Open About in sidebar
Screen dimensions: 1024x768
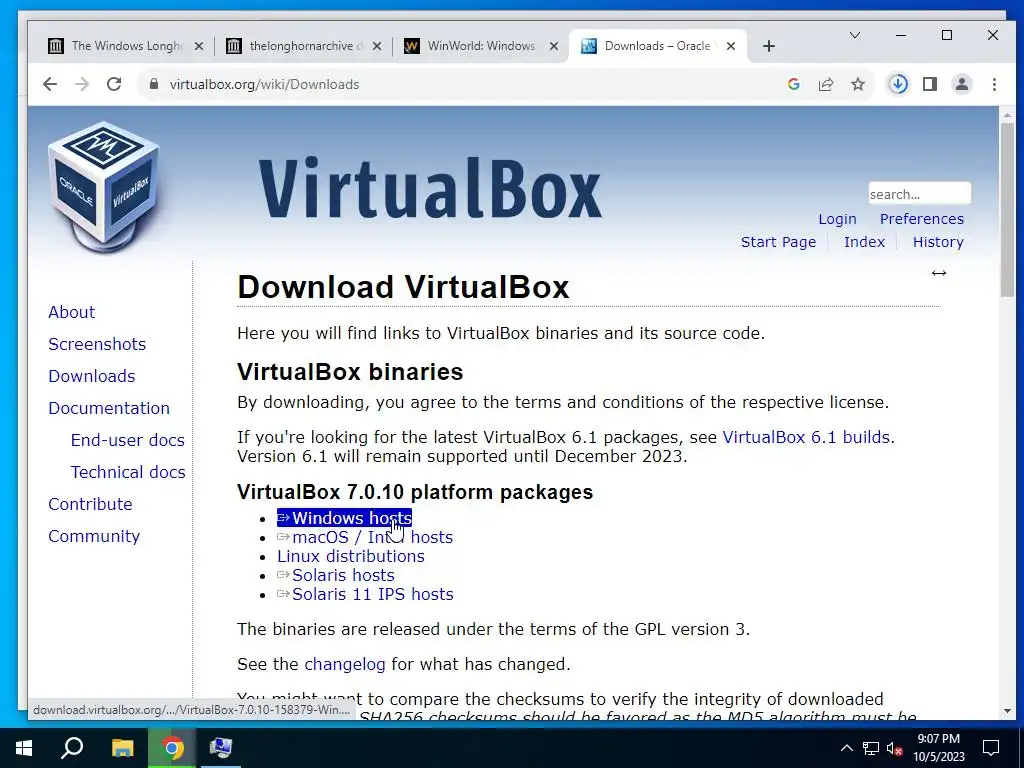coord(71,312)
